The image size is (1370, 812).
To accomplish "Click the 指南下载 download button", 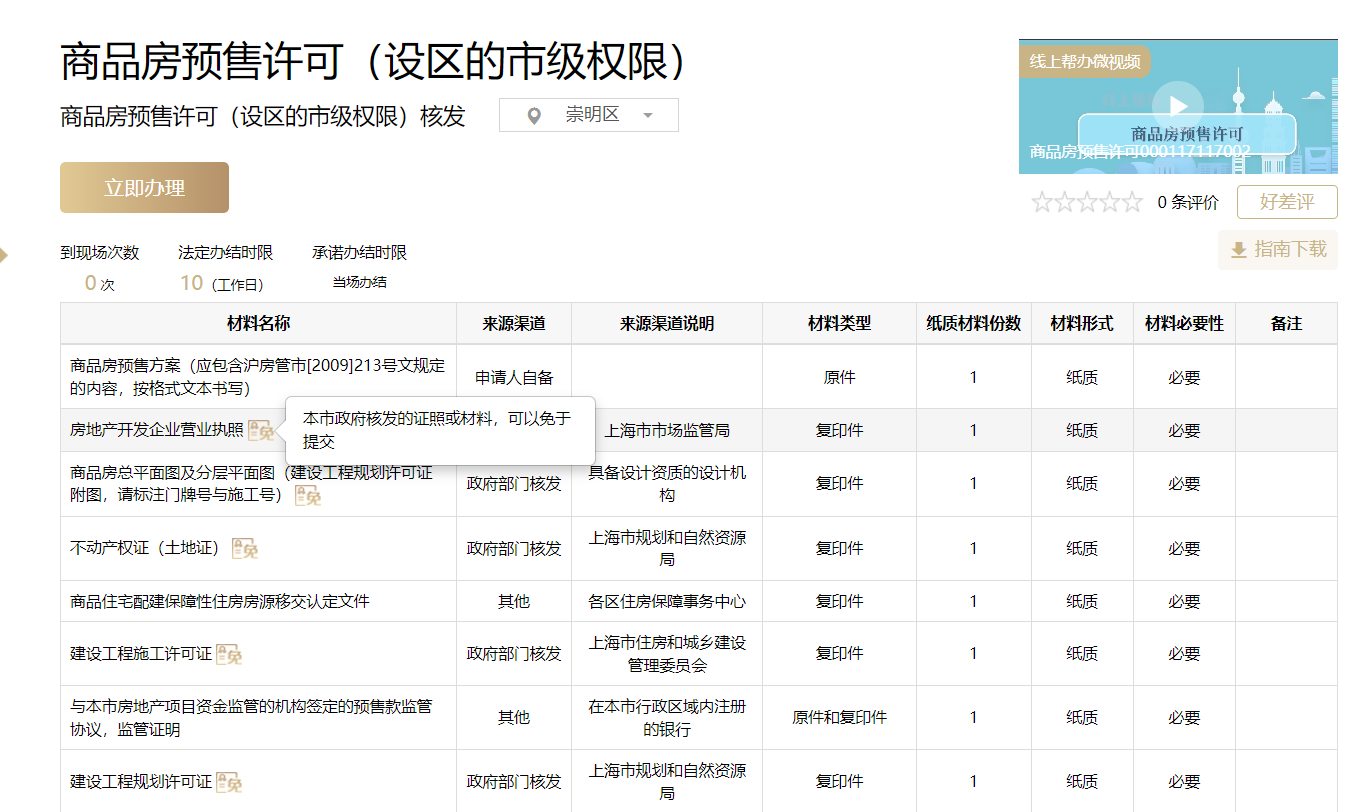I will click(x=1277, y=249).
